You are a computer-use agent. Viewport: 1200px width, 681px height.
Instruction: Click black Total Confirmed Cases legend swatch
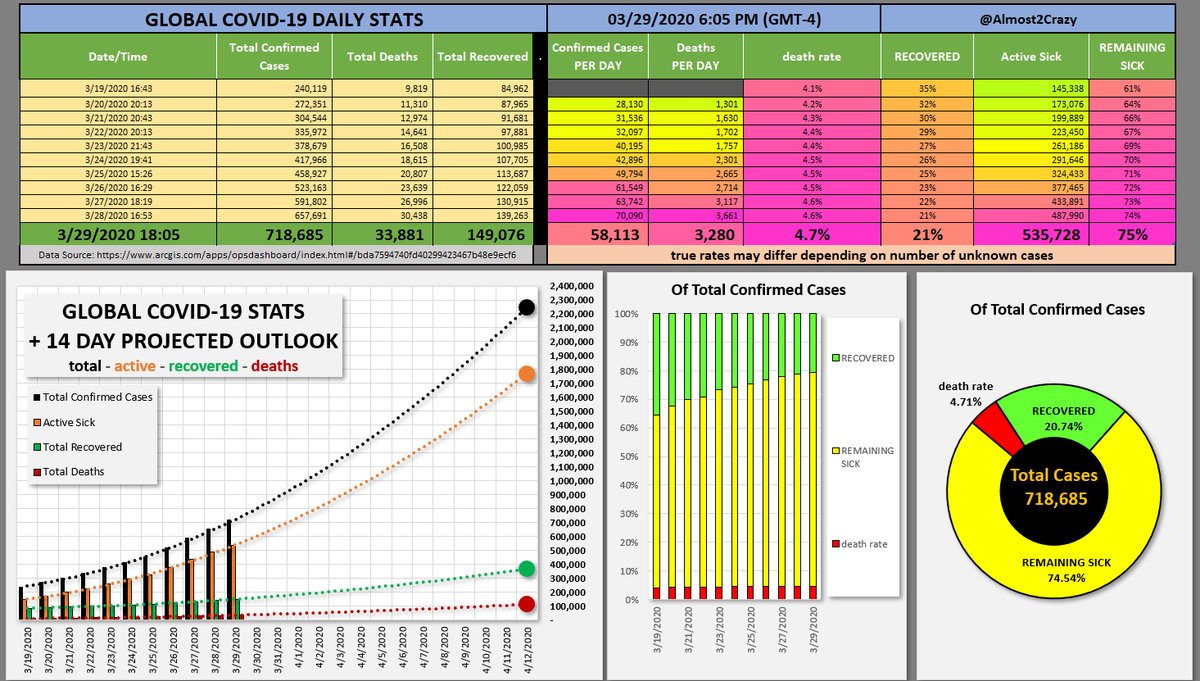pyautogui.click(x=36, y=396)
